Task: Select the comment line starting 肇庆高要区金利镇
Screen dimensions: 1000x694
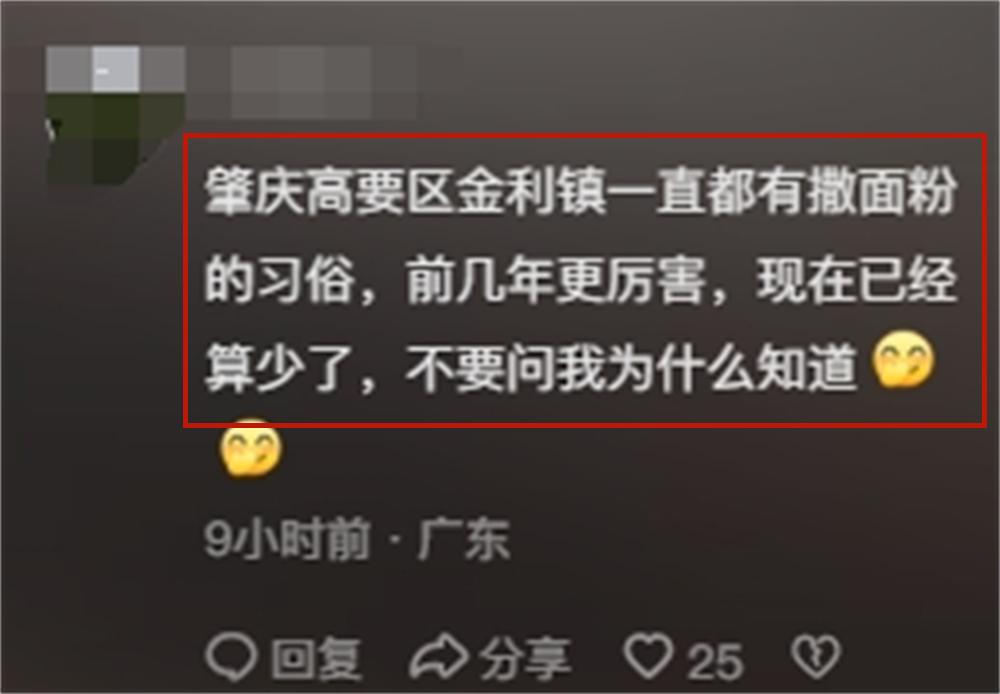Action: (580, 193)
